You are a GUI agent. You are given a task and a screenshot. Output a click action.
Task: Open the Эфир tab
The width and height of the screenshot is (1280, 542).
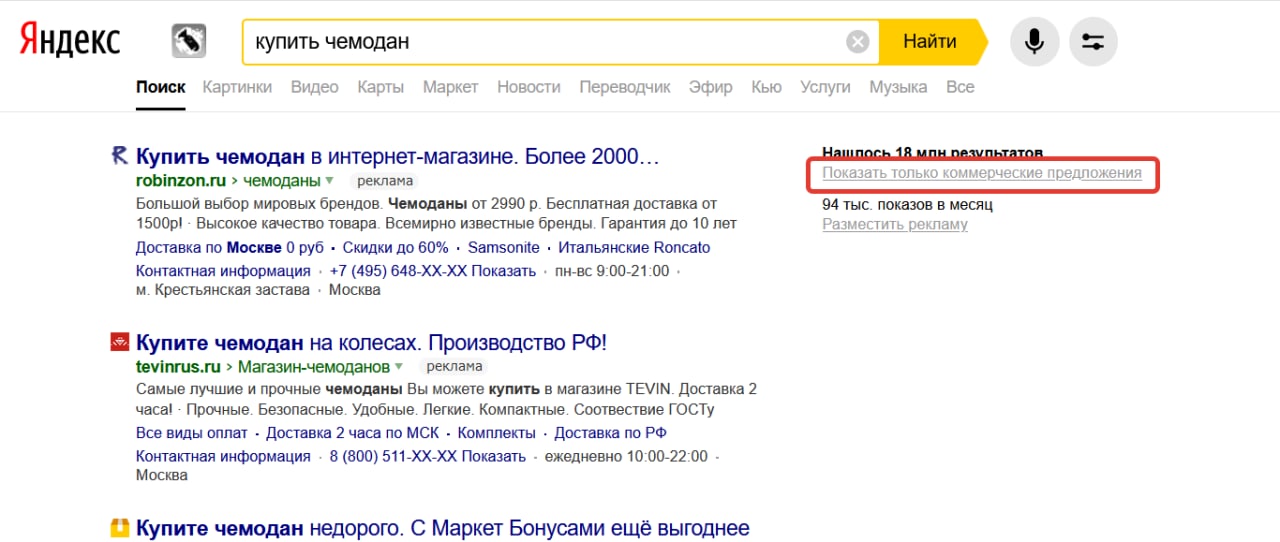coord(711,87)
